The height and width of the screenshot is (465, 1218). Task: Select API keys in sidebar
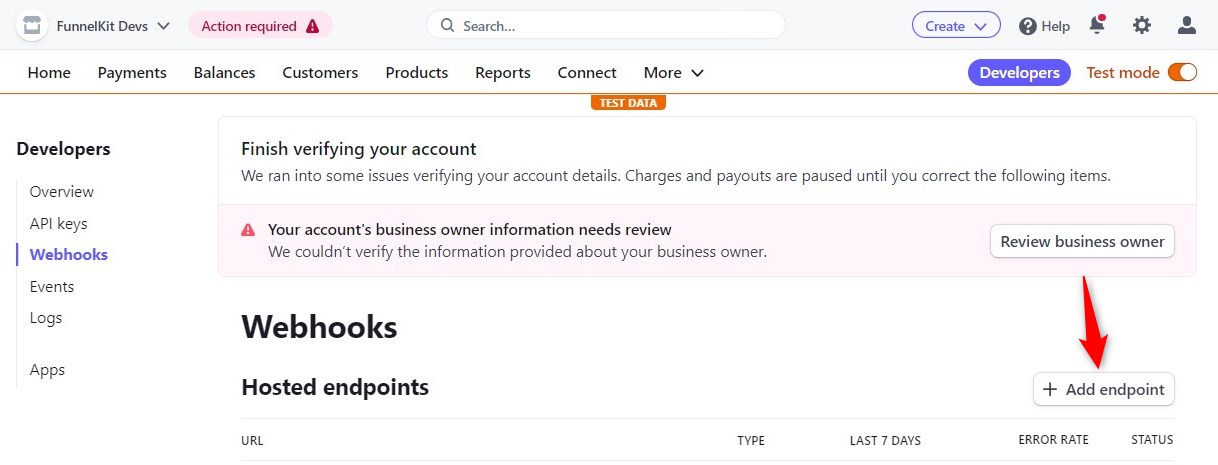click(x=58, y=223)
